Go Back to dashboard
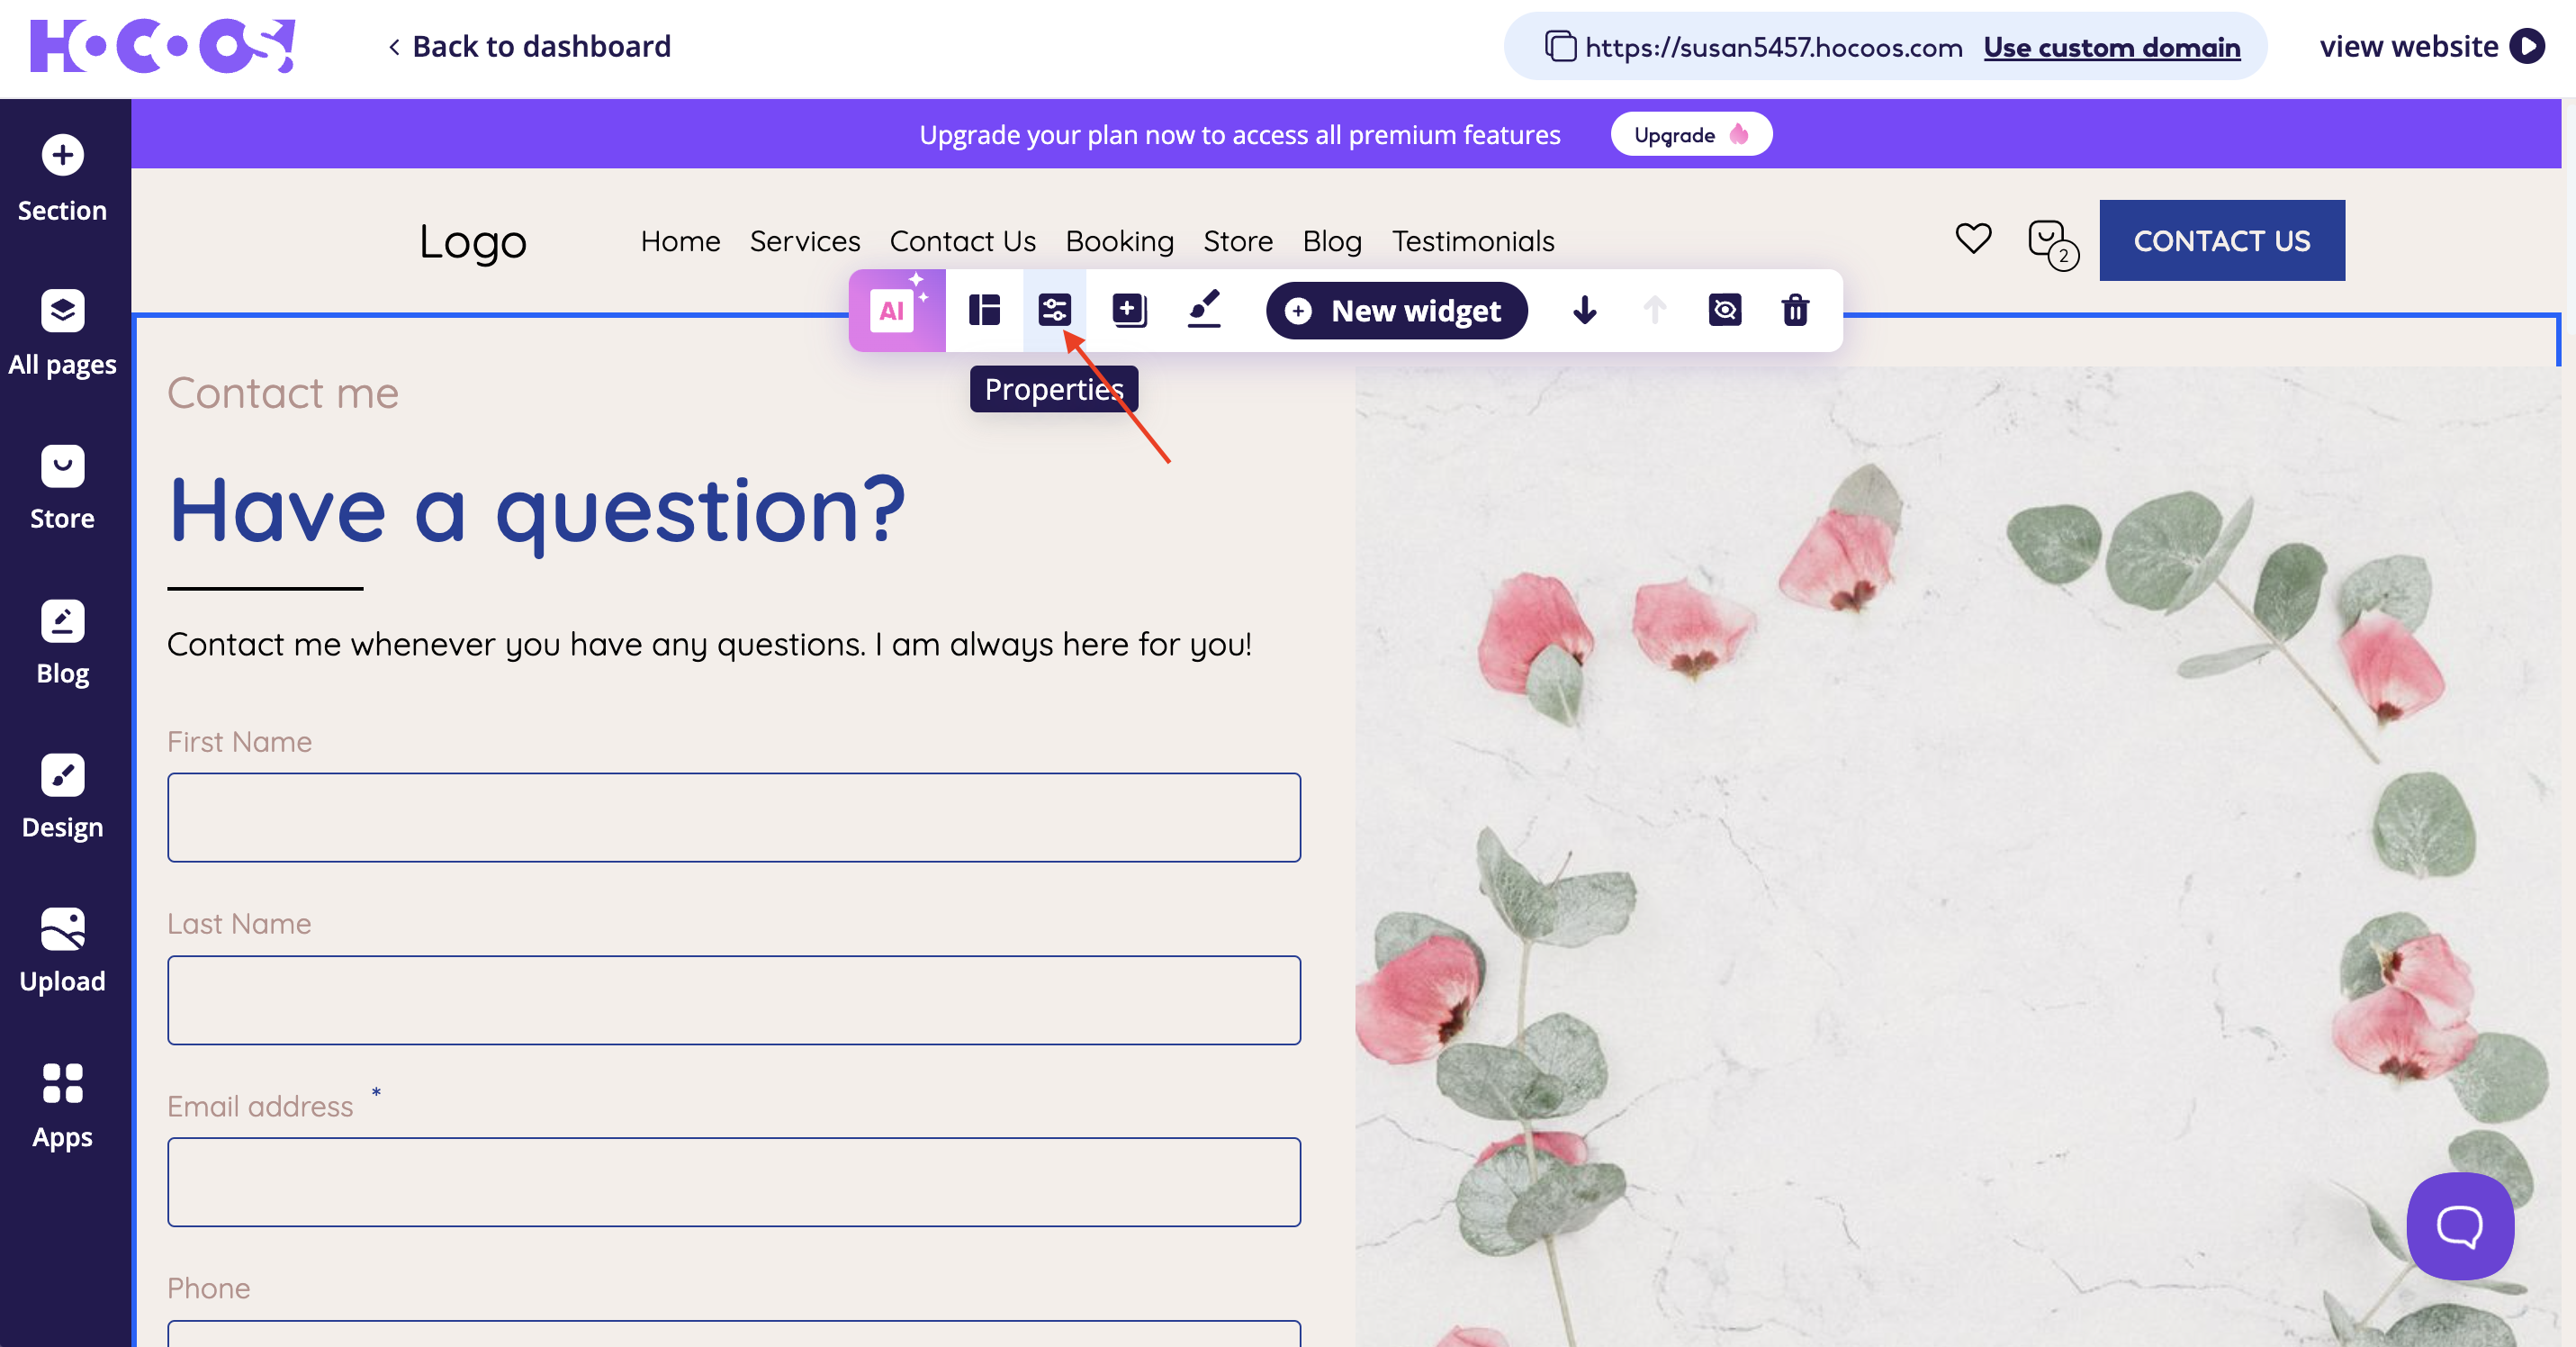Screen dimensions: 2576x1347 pyautogui.click(x=530, y=46)
